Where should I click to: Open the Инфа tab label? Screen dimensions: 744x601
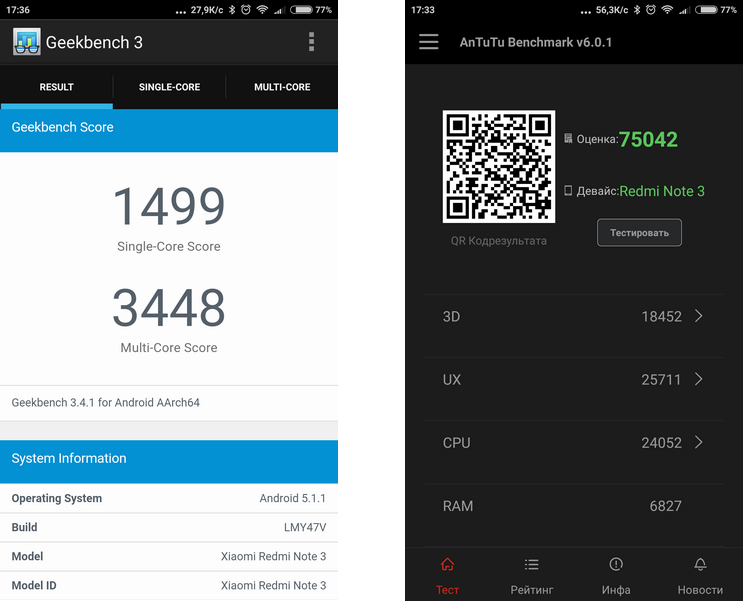pyautogui.click(x=616, y=590)
